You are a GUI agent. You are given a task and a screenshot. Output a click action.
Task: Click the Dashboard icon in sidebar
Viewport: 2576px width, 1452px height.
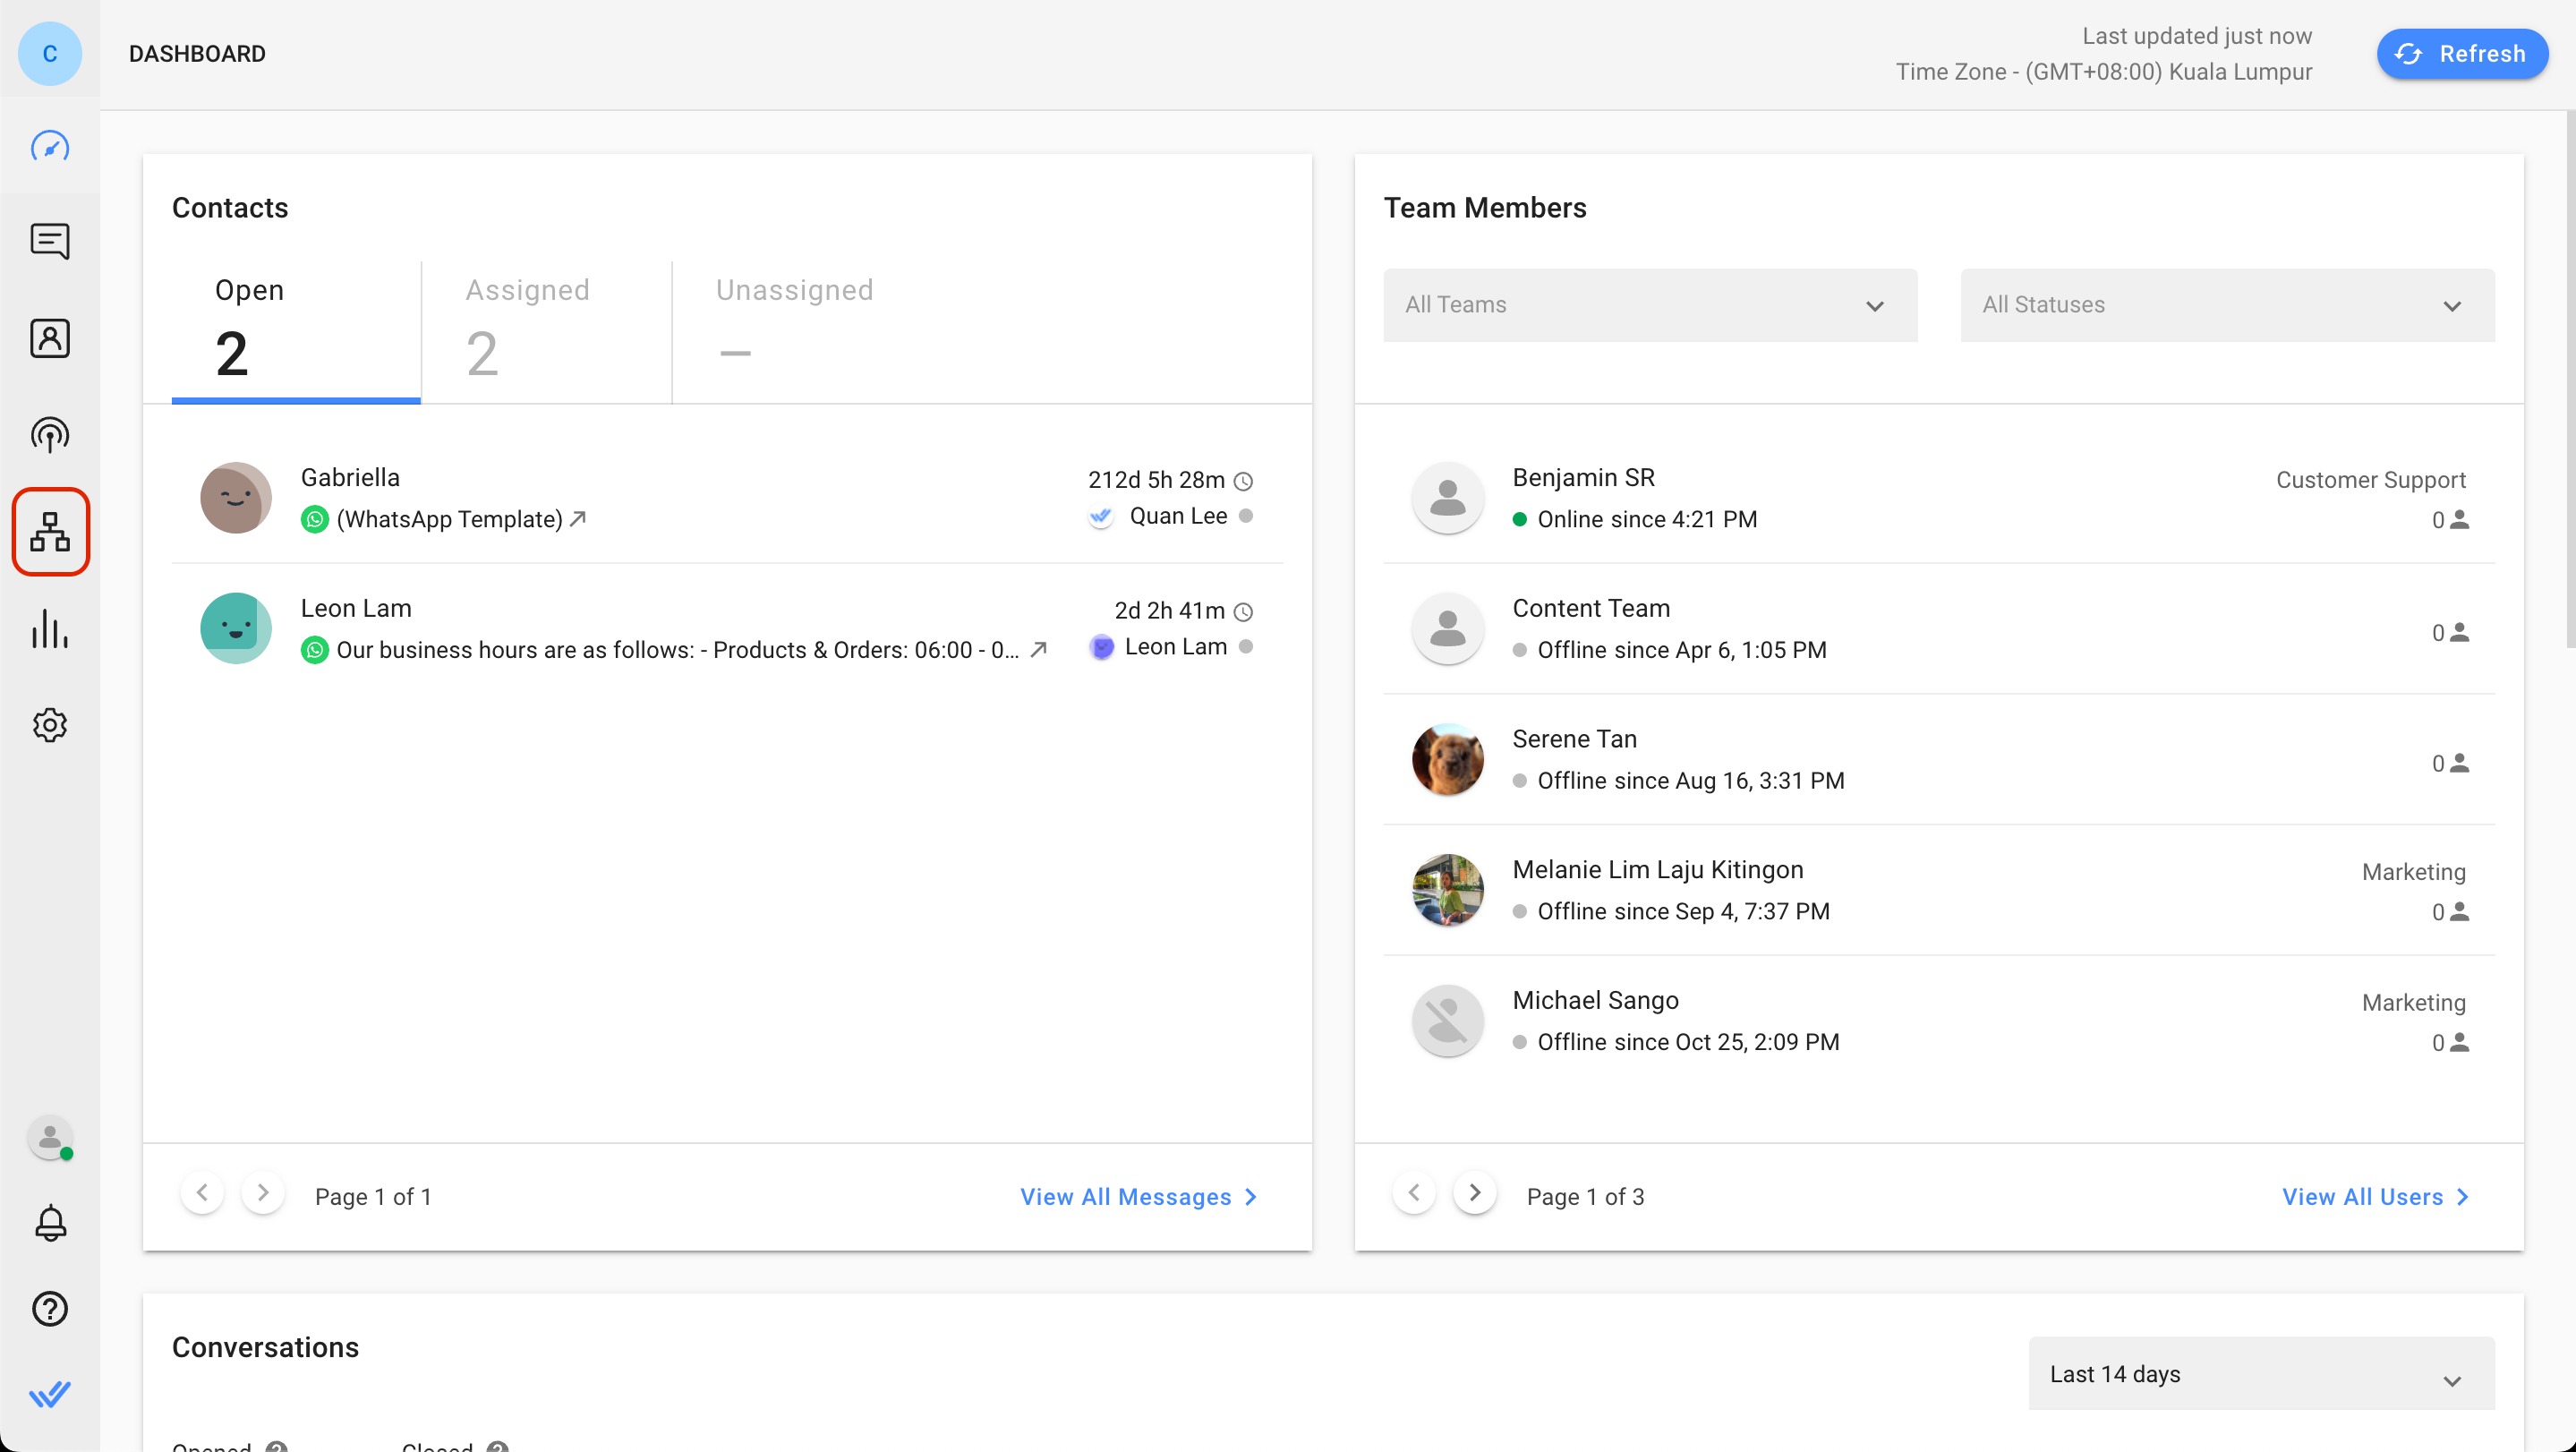tap(49, 145)
